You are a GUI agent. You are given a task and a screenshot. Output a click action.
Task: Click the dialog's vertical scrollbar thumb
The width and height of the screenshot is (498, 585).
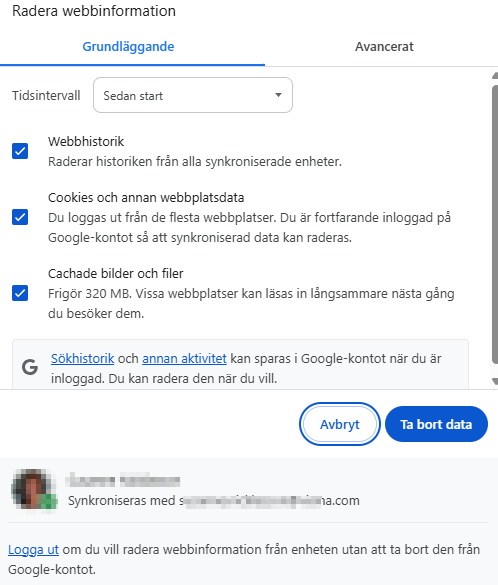[495, 224]
